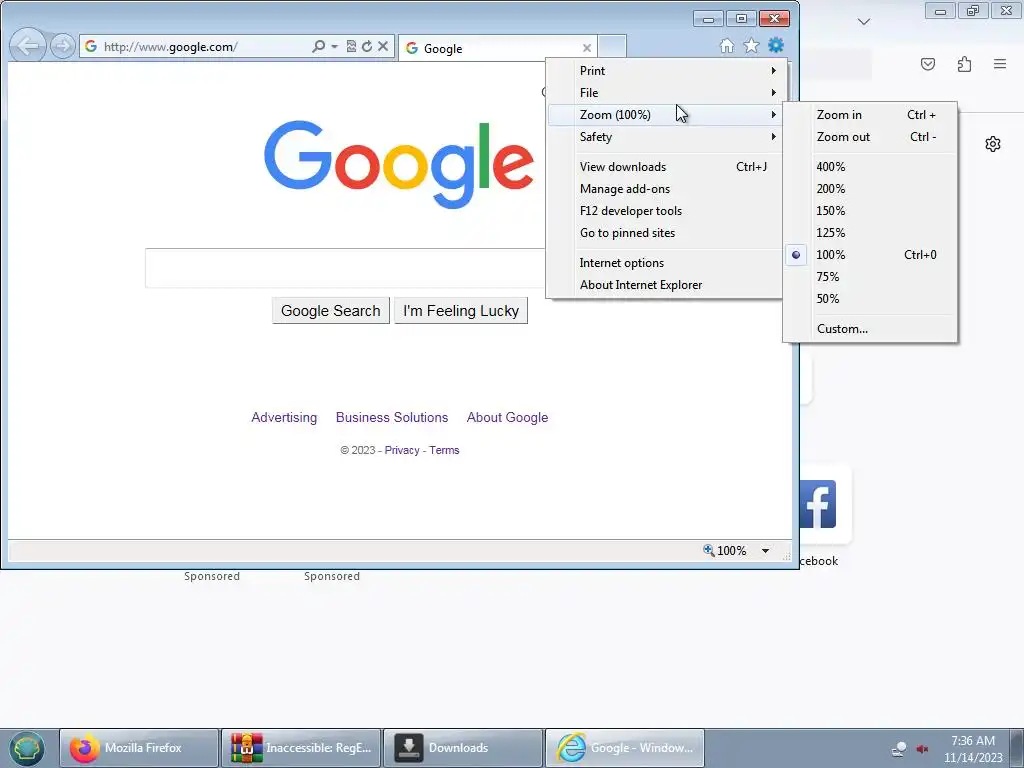The image size is (1024, 768).
Task: Expand the File submenu
Action: click(667, 93)
